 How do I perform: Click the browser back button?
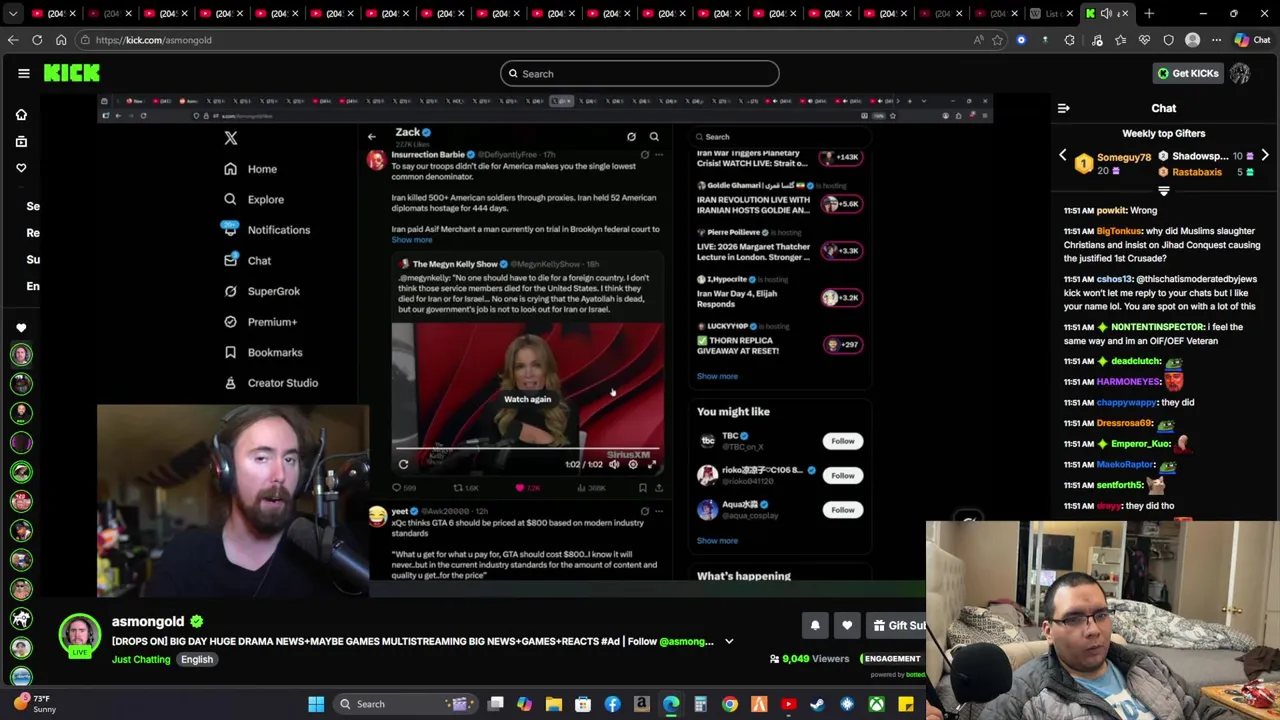pos(13,40)
